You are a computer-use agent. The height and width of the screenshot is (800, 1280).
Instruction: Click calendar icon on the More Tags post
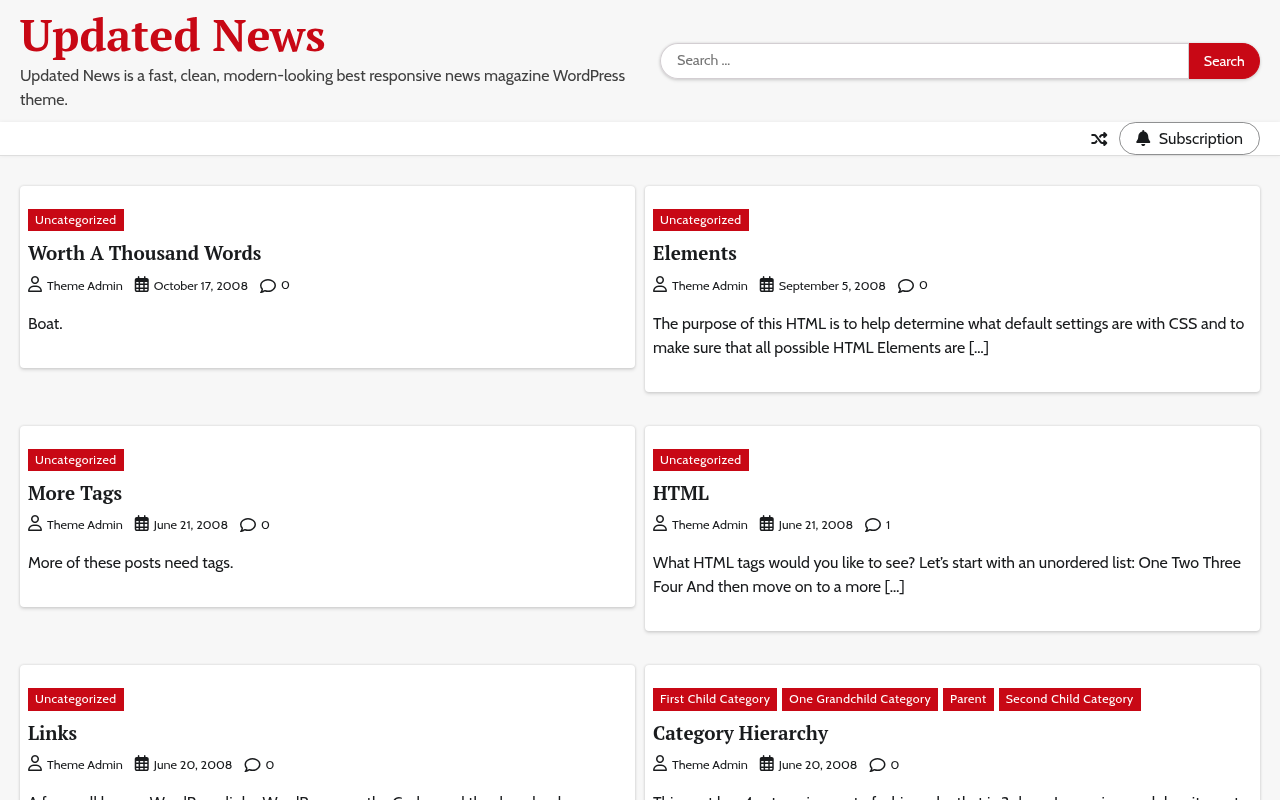point(142,524)
